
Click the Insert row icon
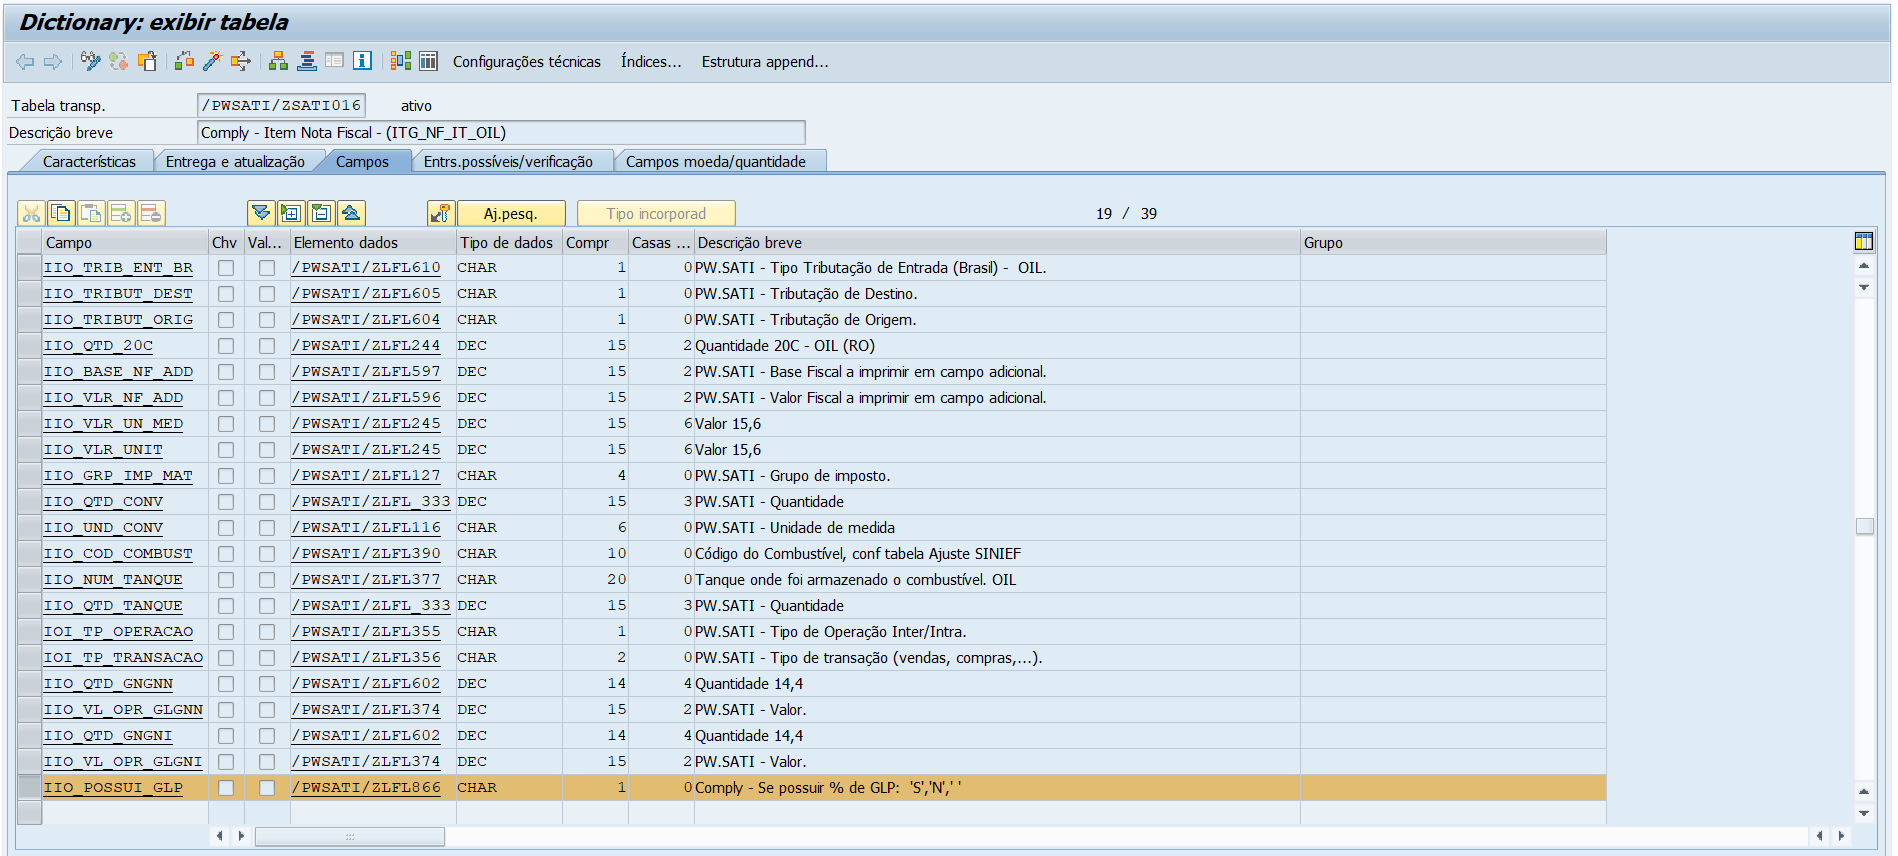[121, 213]
